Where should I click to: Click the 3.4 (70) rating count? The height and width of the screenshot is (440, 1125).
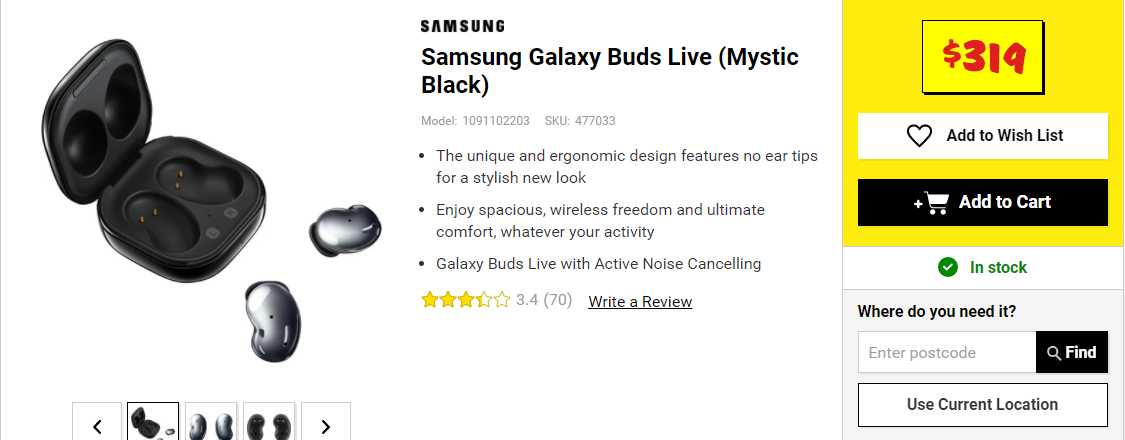(x=544, y=300)
